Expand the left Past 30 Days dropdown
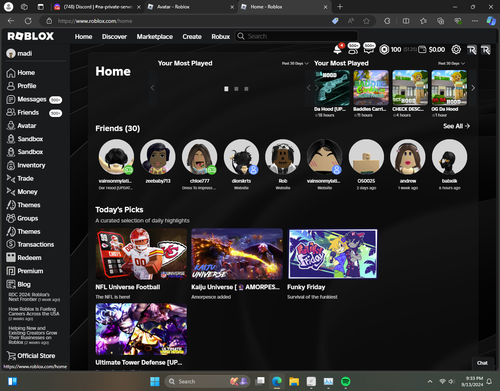This screenshot has height=391, width=500. click(x=295, y=63)
